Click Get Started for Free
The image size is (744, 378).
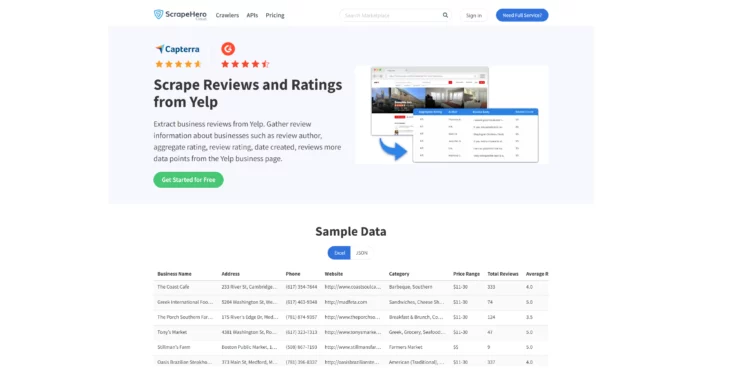pyautogui.click(x=188, y=180)
